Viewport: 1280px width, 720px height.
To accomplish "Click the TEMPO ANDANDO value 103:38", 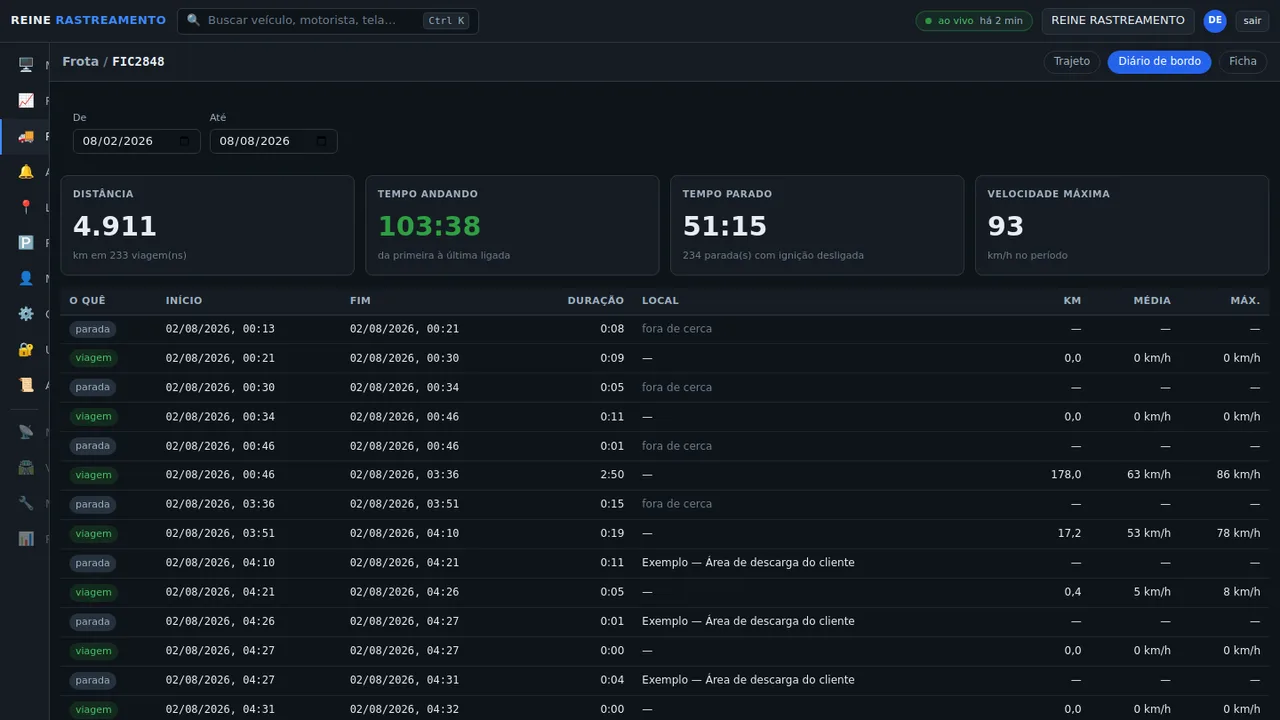I will [x=429, y=226].
